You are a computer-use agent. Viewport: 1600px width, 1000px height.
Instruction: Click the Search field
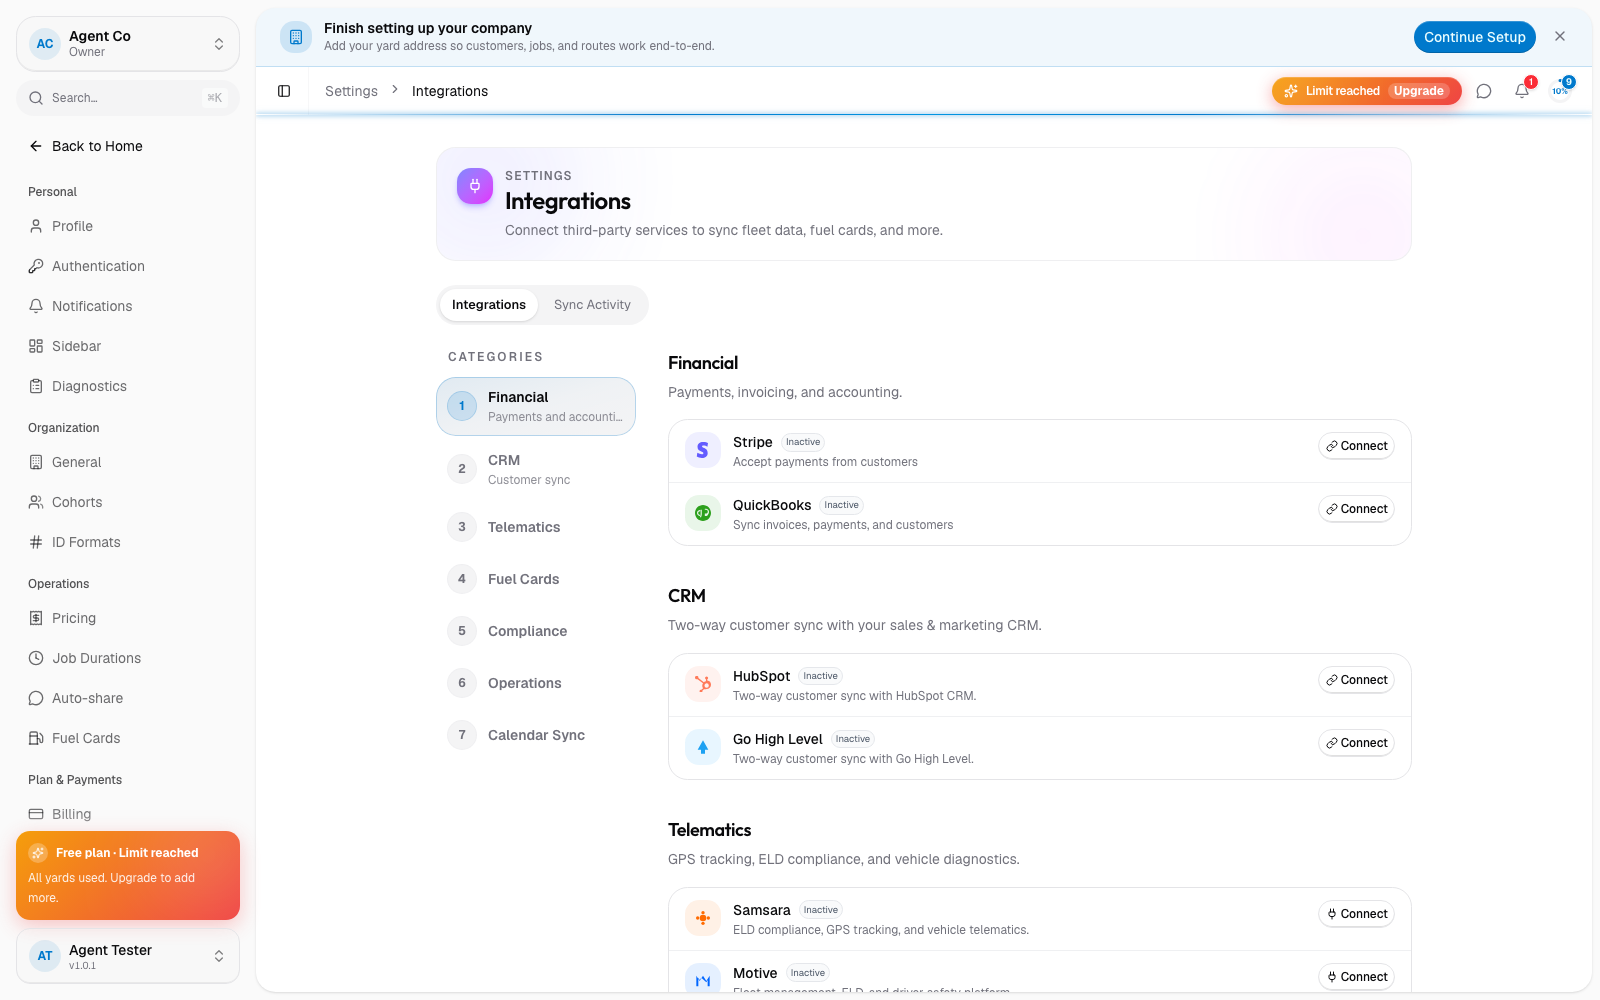(128, 98)
